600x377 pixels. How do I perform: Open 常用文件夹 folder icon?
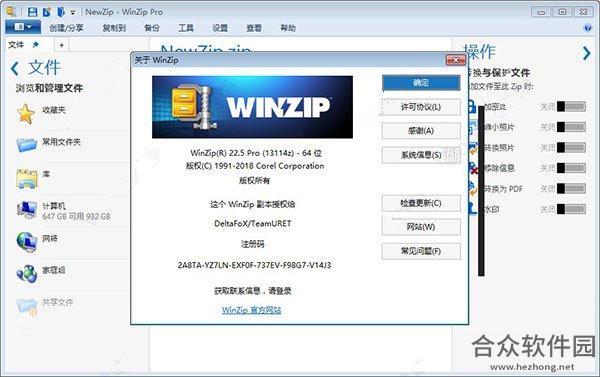[26, 145]
